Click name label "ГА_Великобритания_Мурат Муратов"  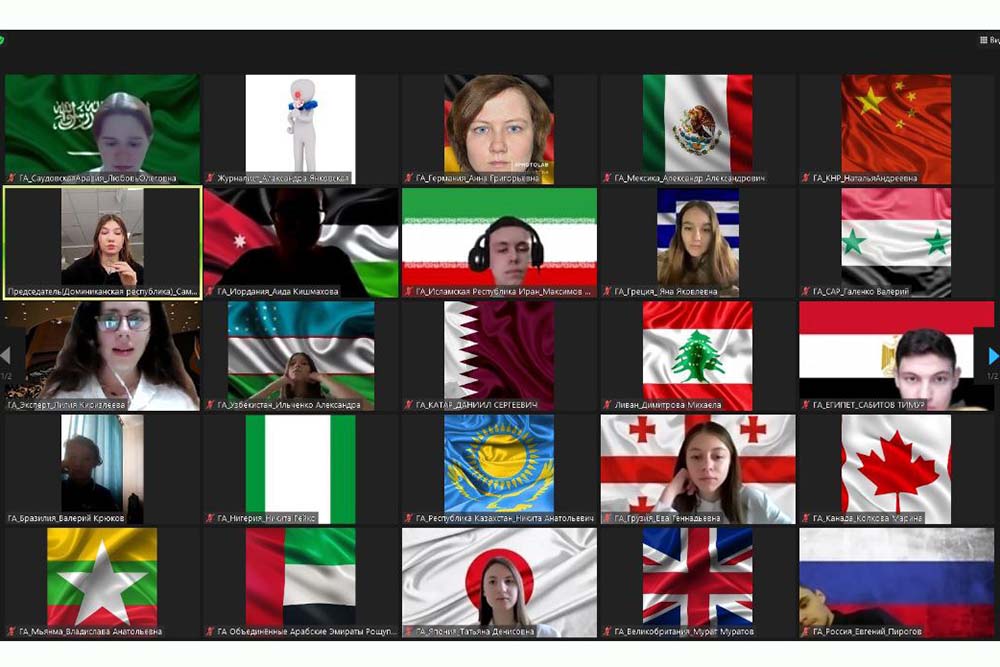click(684, 632)
